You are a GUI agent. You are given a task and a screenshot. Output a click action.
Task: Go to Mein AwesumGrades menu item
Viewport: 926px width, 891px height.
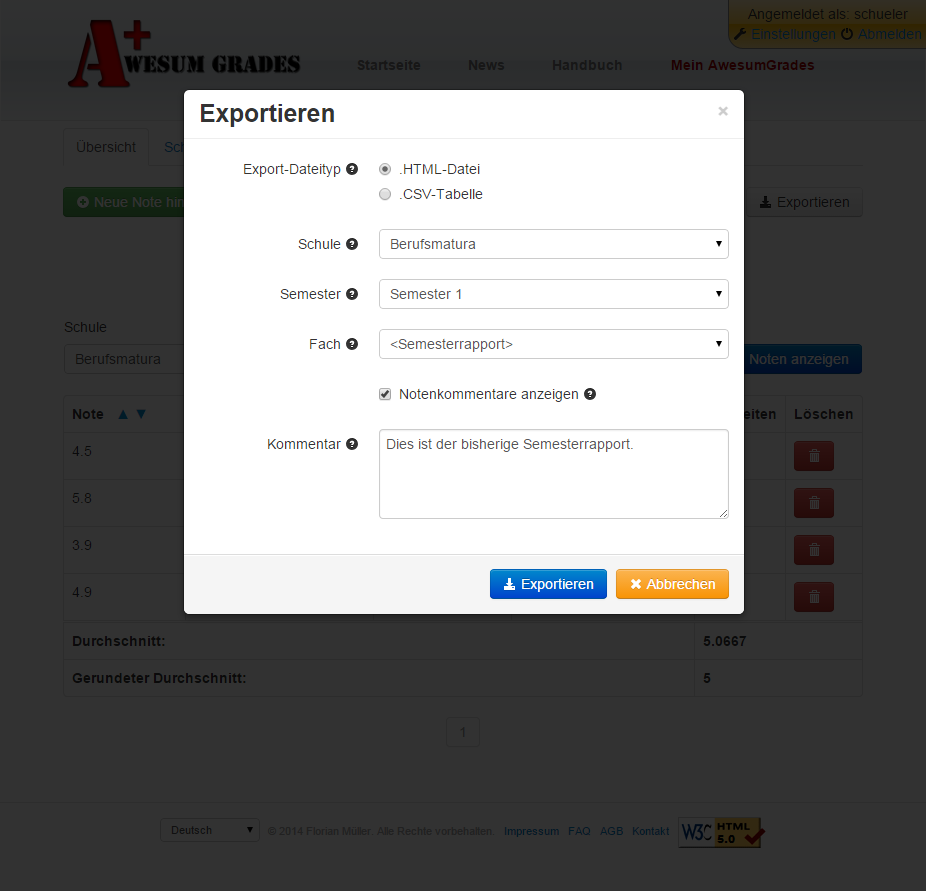coord(742,65)
